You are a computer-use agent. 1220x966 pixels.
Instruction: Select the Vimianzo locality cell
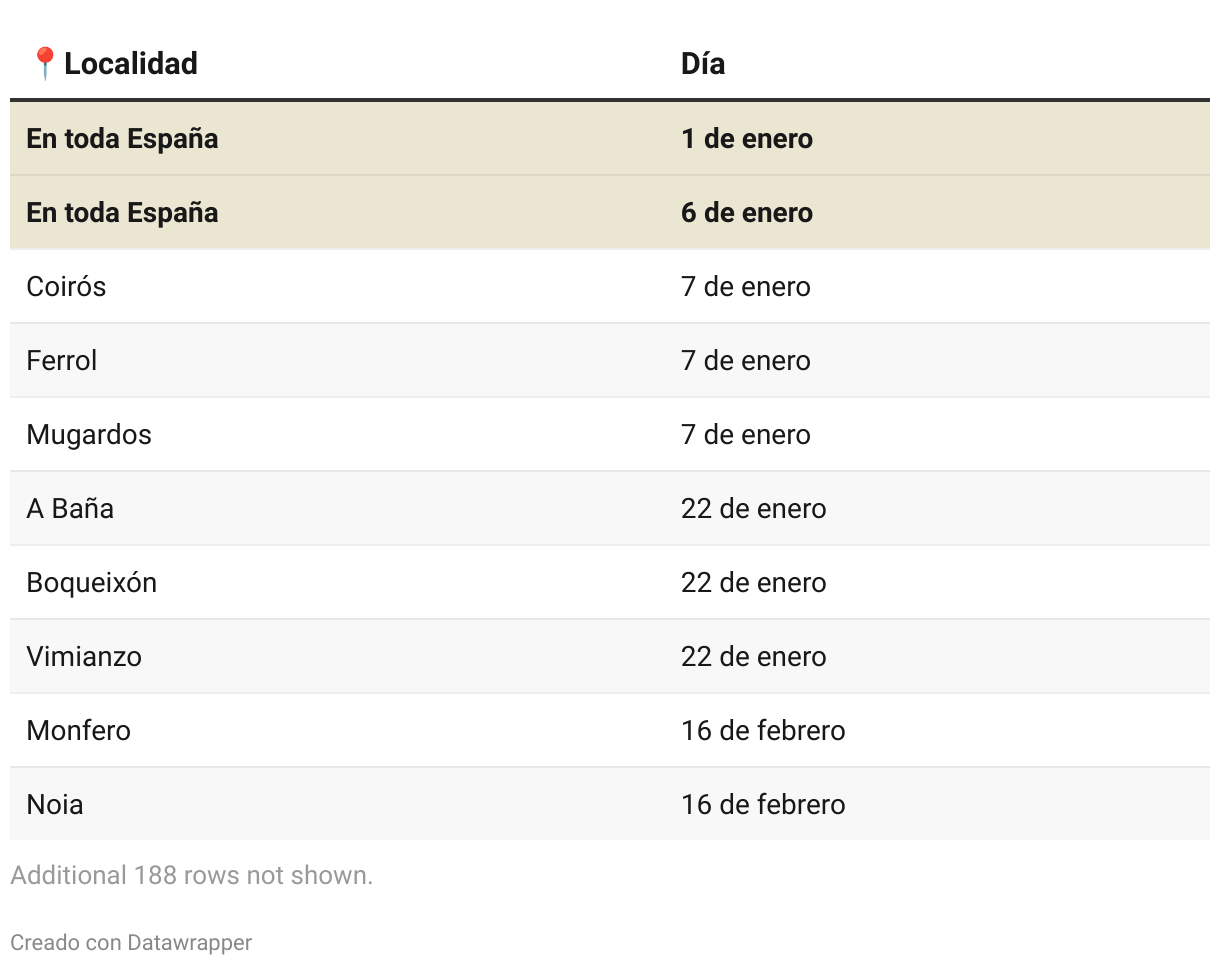tap(84, 656)
